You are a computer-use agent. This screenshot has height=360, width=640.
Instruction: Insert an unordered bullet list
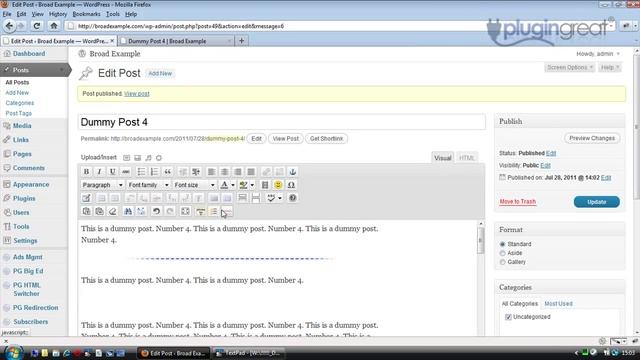pyautogui.click(x=141, y=172)
